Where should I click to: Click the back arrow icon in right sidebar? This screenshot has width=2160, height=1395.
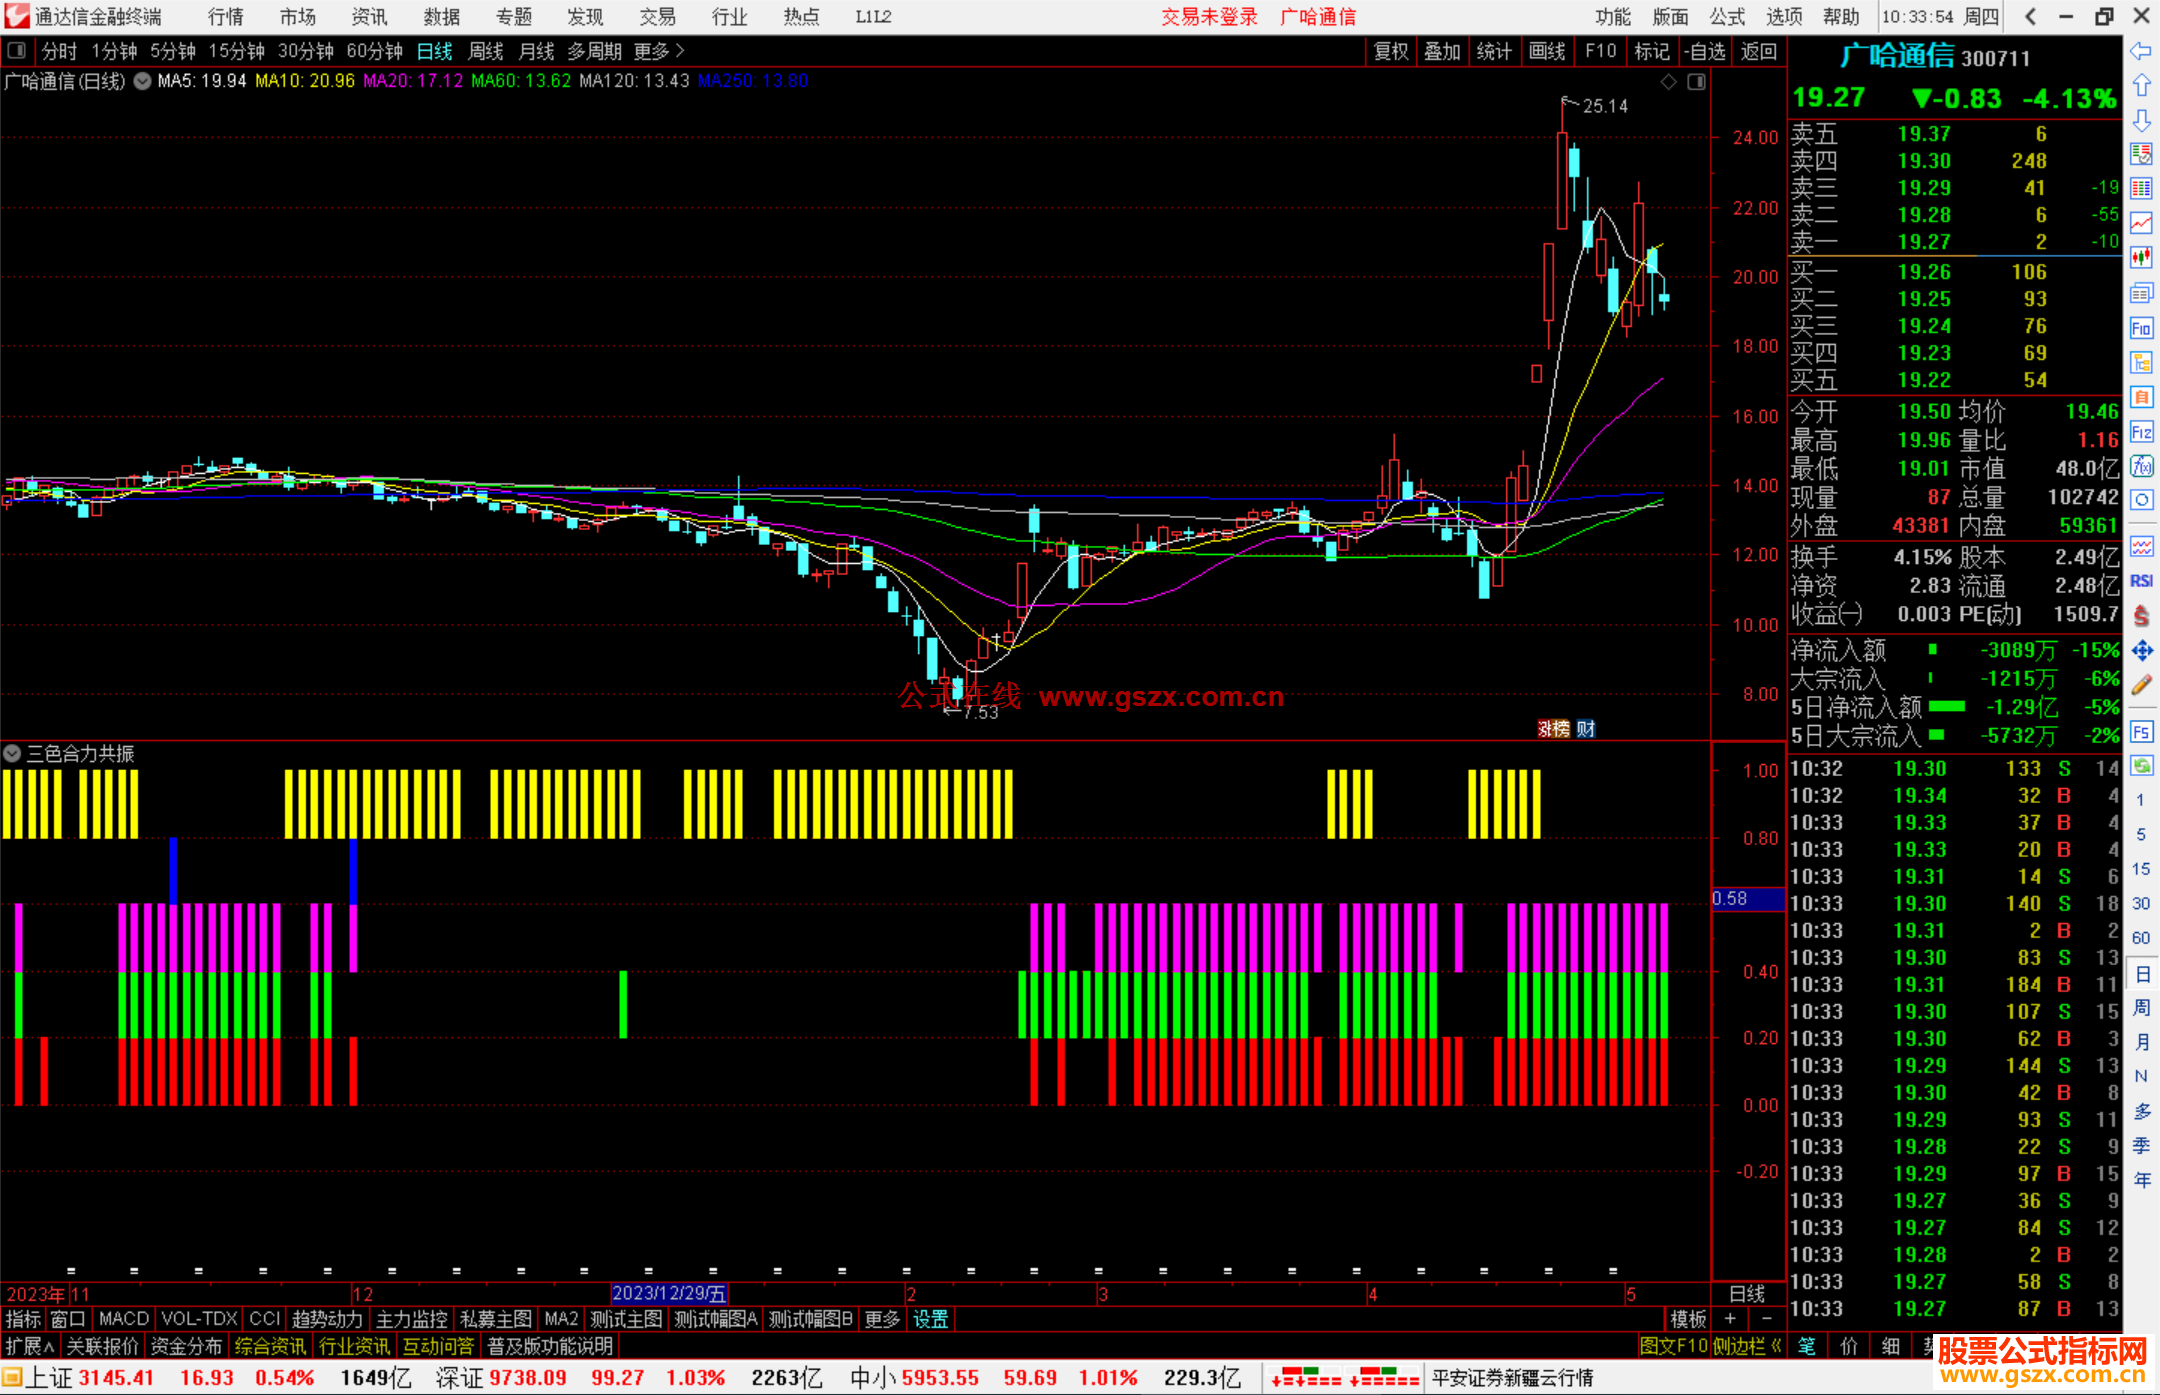(2141, 51)
